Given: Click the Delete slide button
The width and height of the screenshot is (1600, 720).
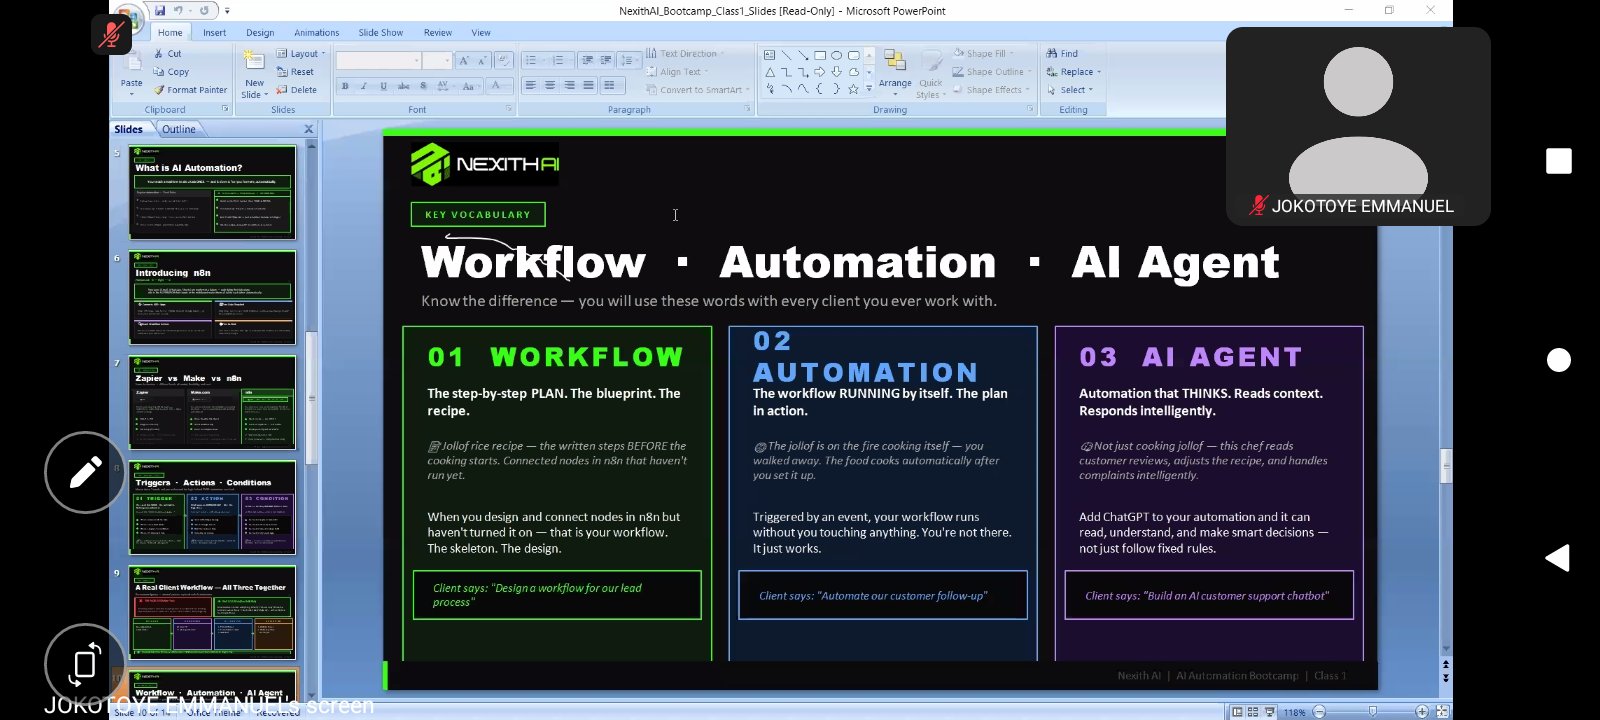Looking at the screenshot, I should pos(297,90).
